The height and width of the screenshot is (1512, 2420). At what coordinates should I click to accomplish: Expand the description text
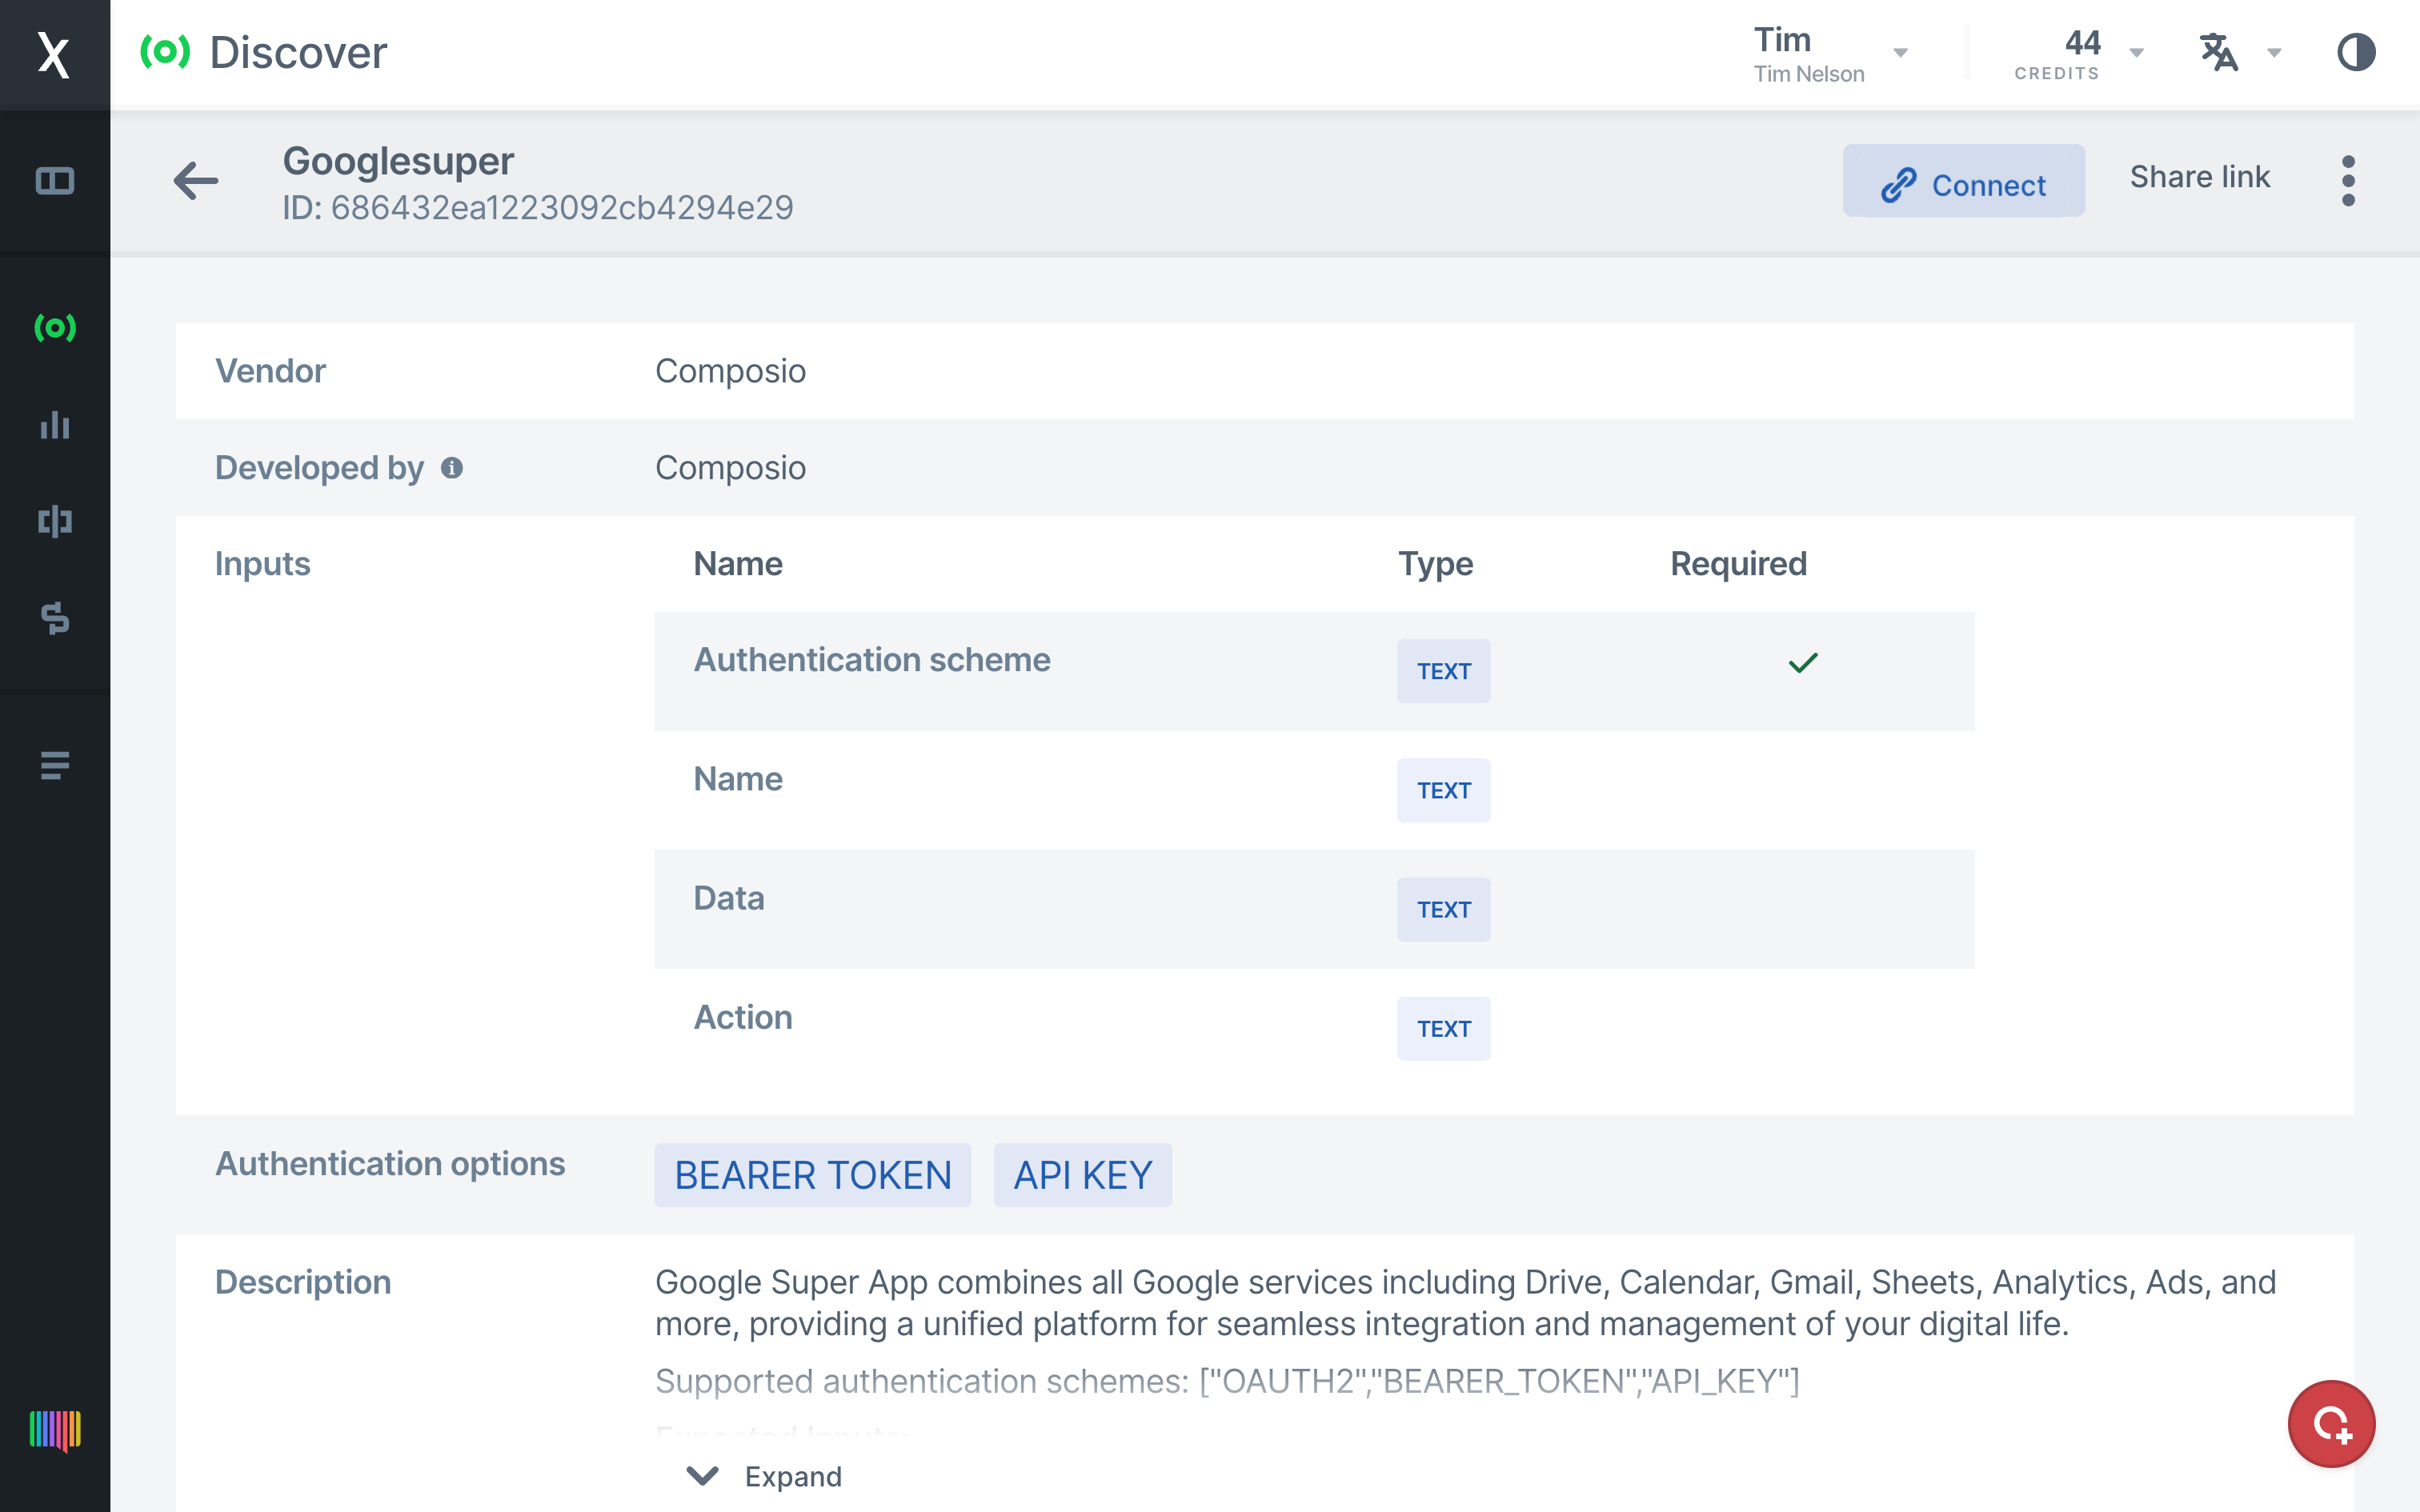(766, 1476)
